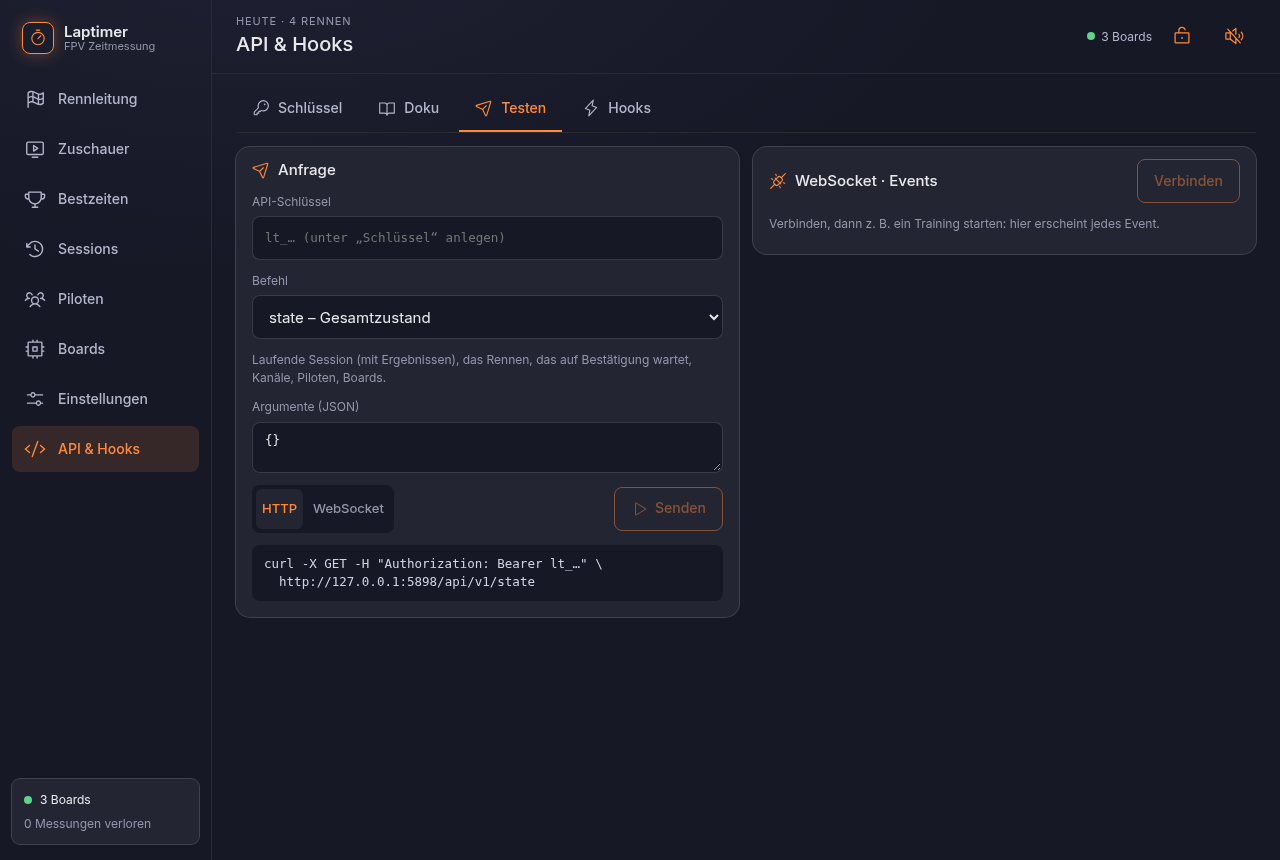Click the Senden button
1280x860 pixels.
coord(668,509)
